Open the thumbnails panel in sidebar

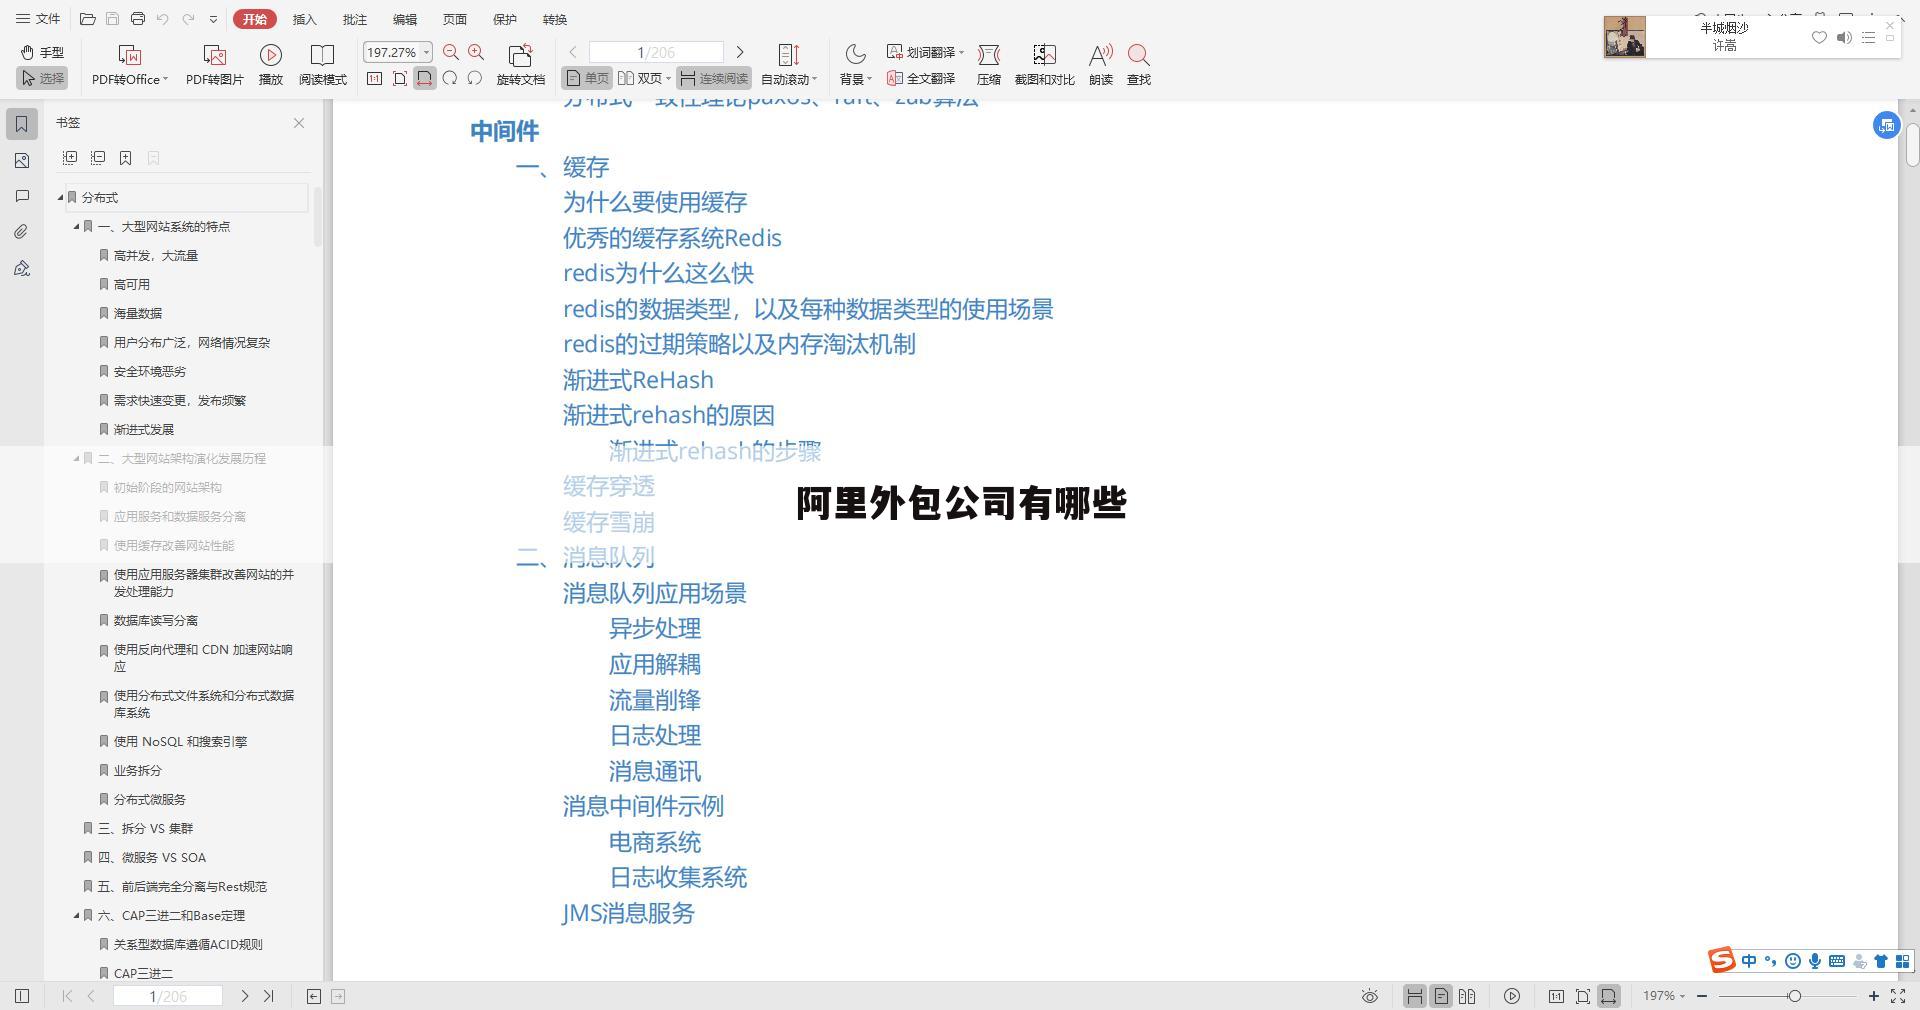pyautogui.click(x=22, y=160)
